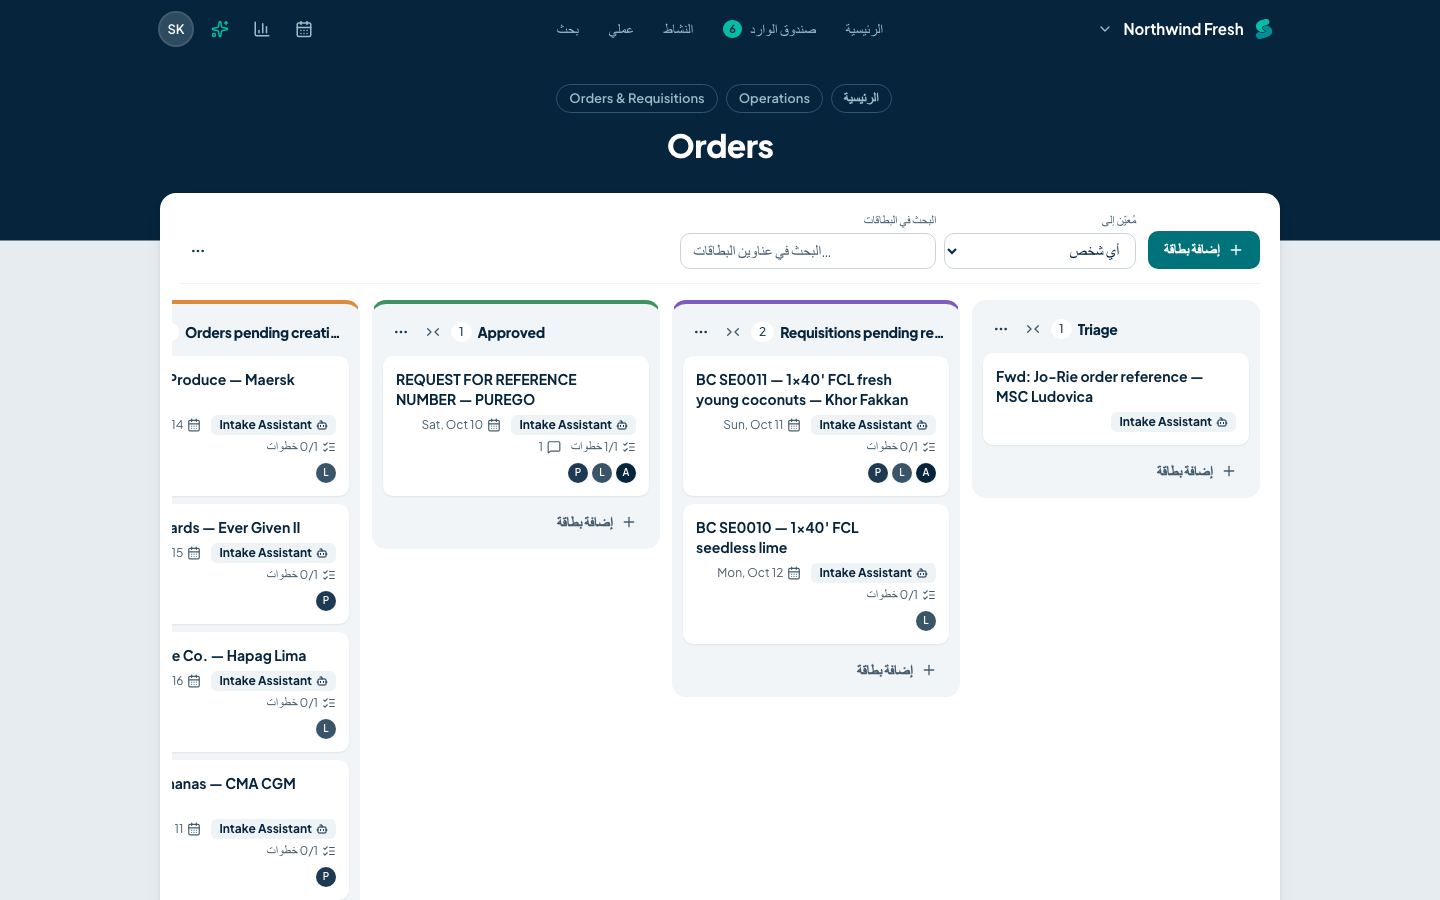The width and height of the screenshot is (1440, 900).
Task: Focus the card title search field
Action: click(808, 251)
